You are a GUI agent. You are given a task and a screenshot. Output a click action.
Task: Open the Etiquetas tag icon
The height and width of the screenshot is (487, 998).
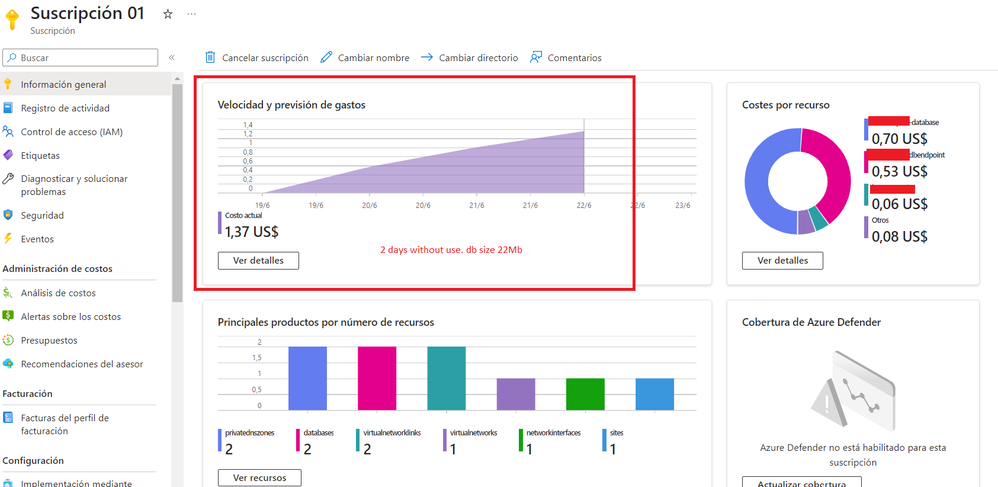[8, 155]
